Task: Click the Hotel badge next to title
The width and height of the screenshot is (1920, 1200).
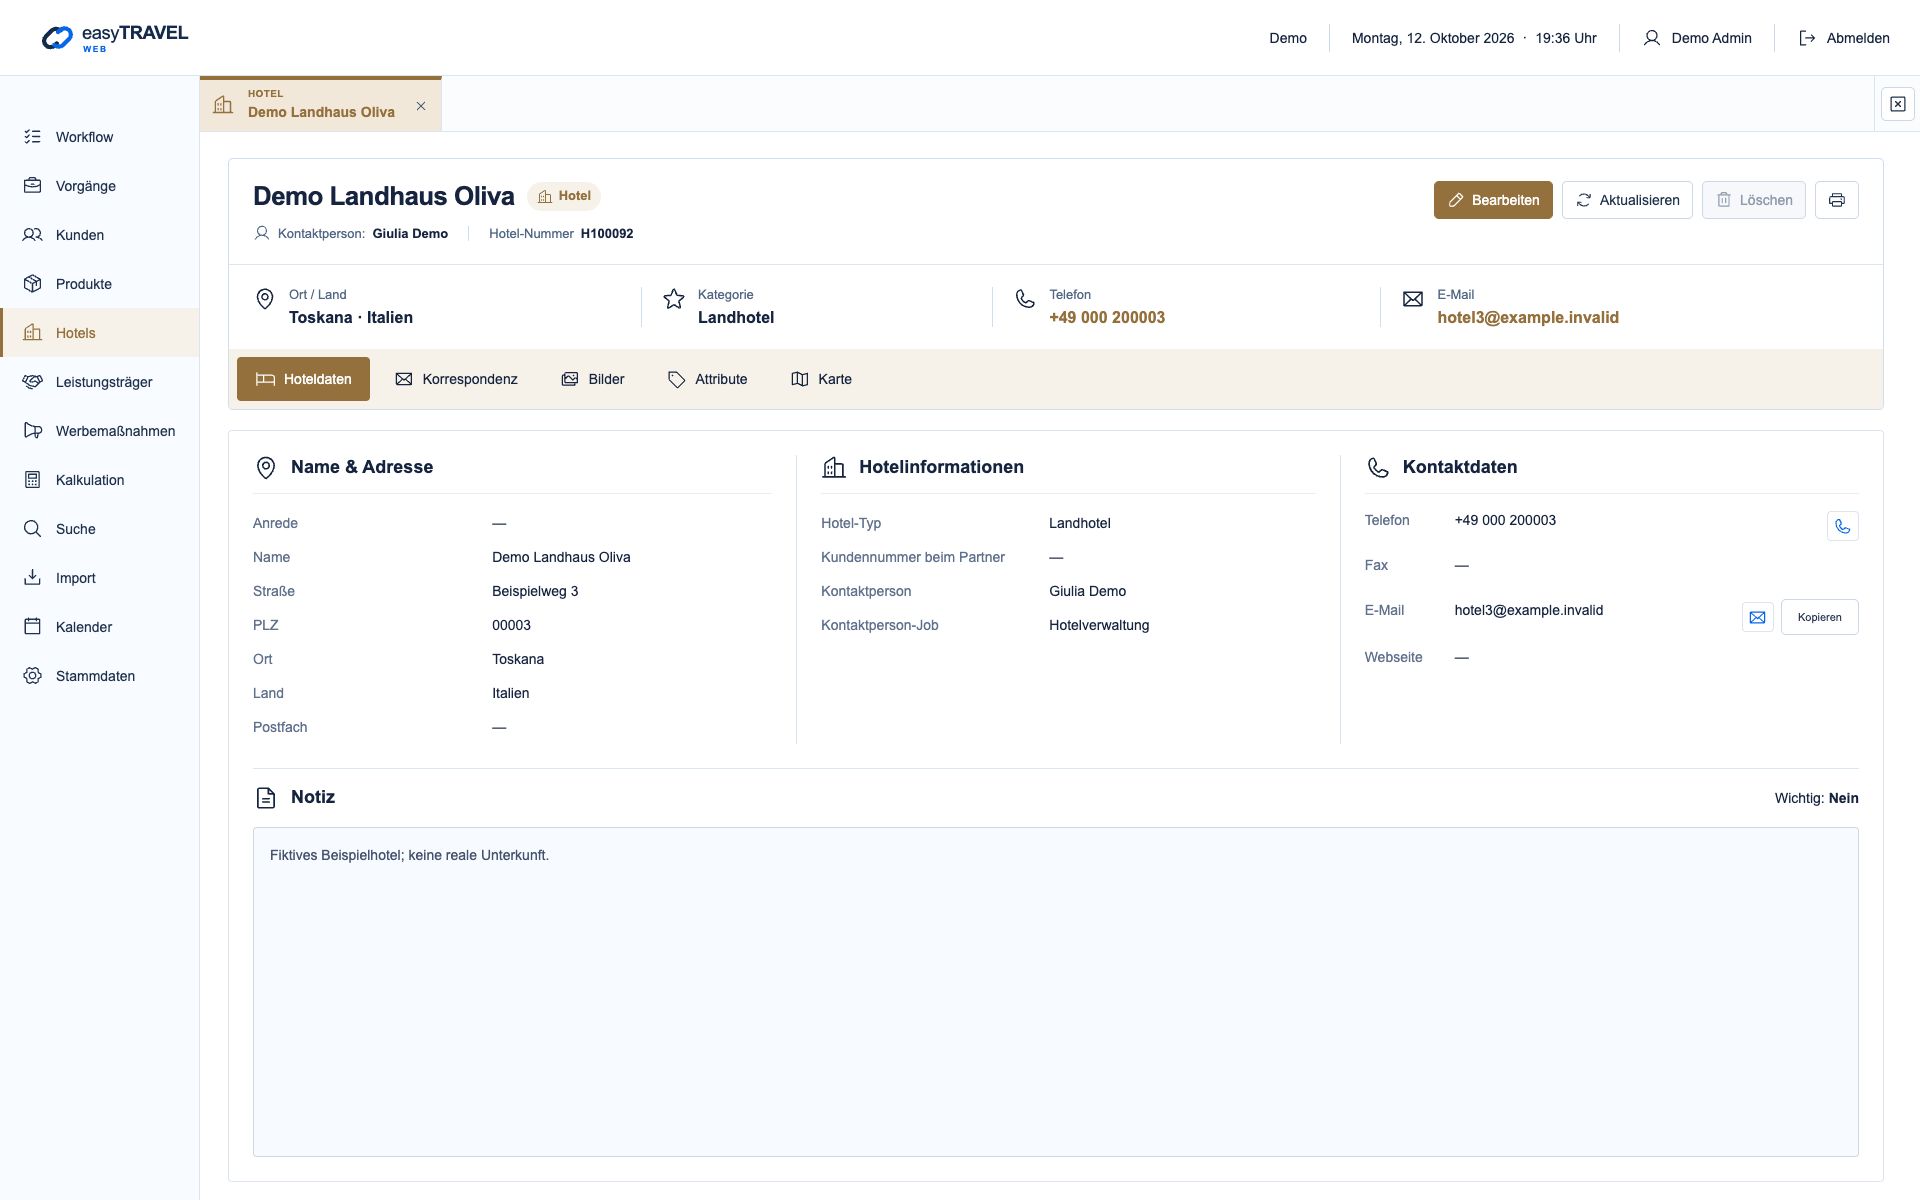Action: point(564,196)
